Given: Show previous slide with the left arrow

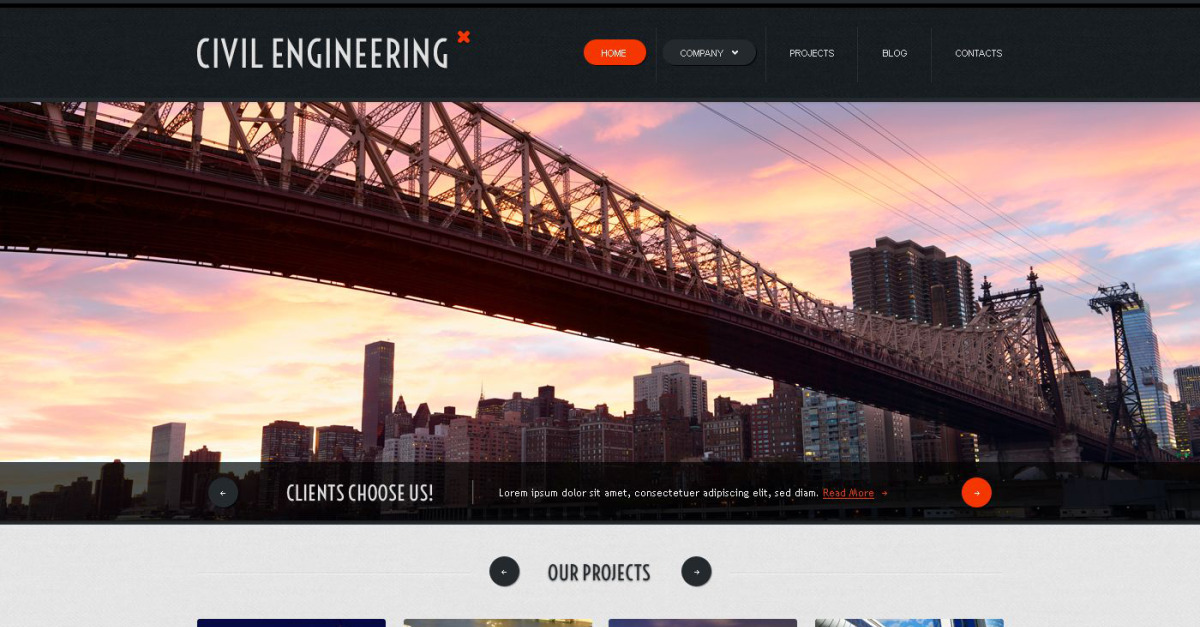Looking at the screenshot, I should point(223,492).
